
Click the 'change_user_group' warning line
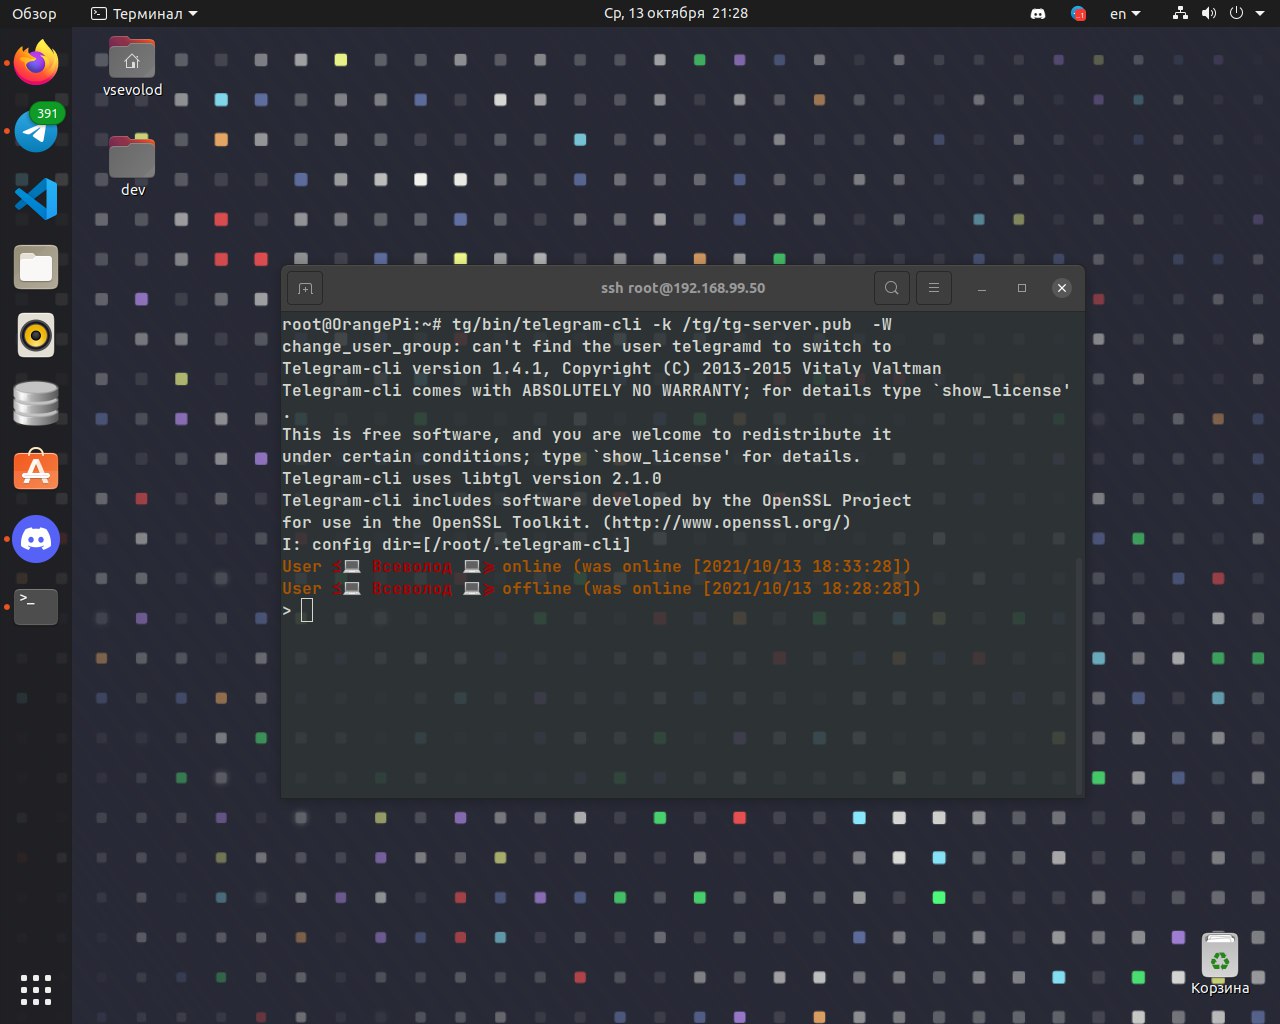click(x=587, y=346)
